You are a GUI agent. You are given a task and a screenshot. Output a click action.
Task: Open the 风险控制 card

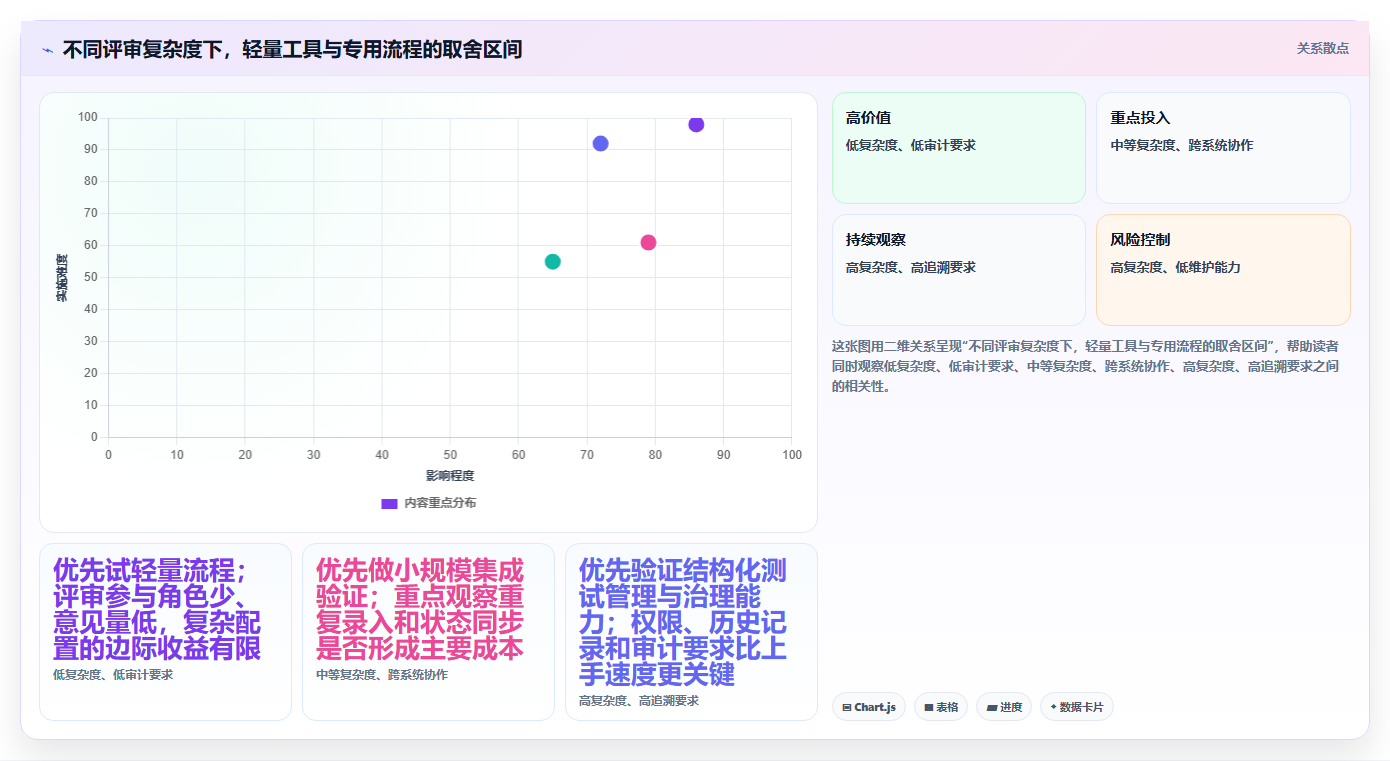[1223, 270]
